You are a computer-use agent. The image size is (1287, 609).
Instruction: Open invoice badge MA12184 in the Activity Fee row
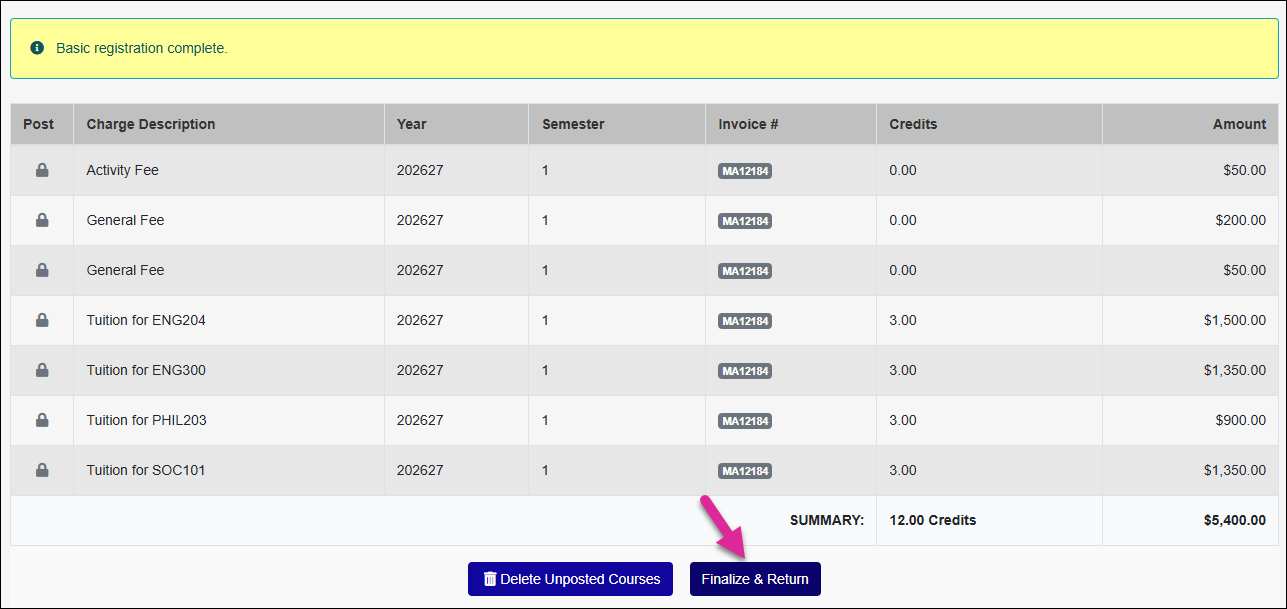point(745,171)
